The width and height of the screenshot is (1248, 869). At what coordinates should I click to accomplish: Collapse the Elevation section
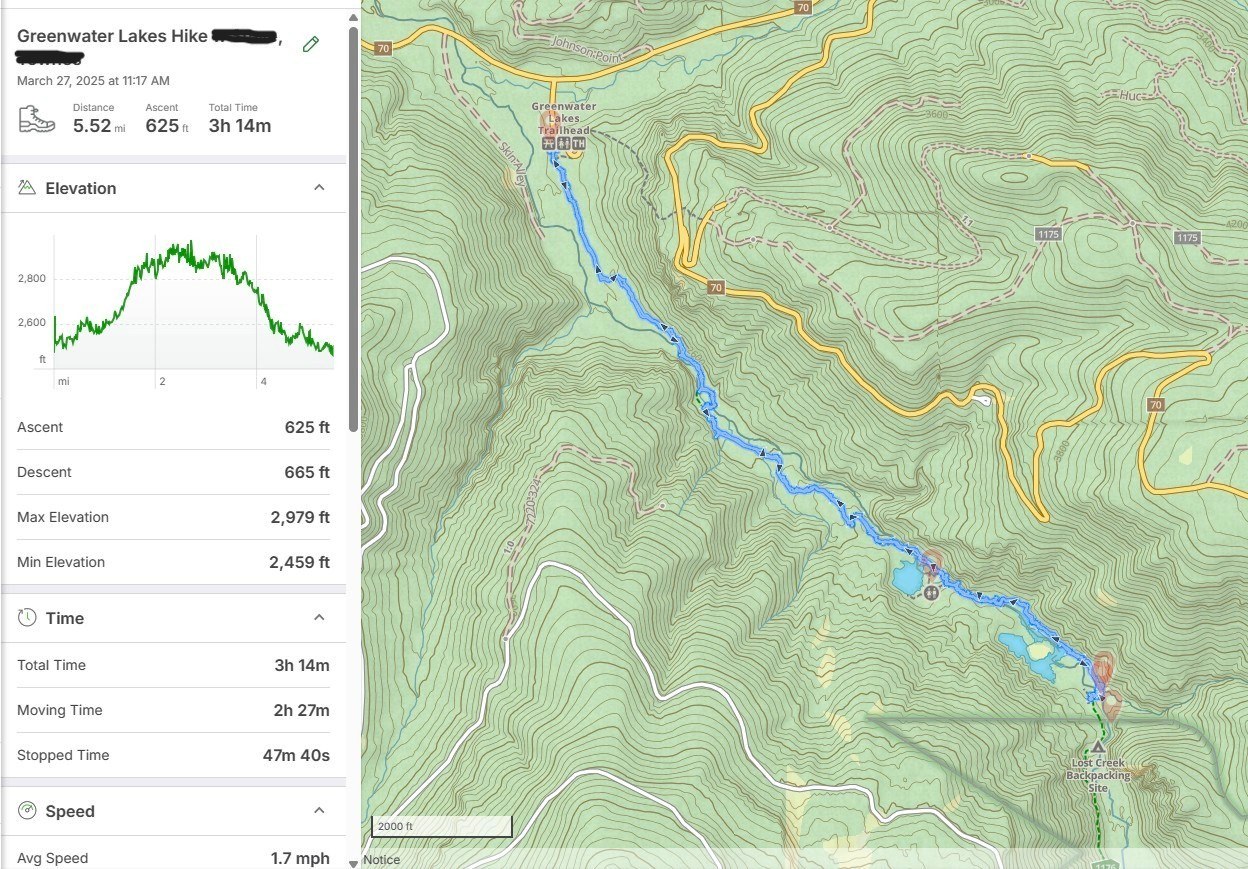(x=319, y=188)
